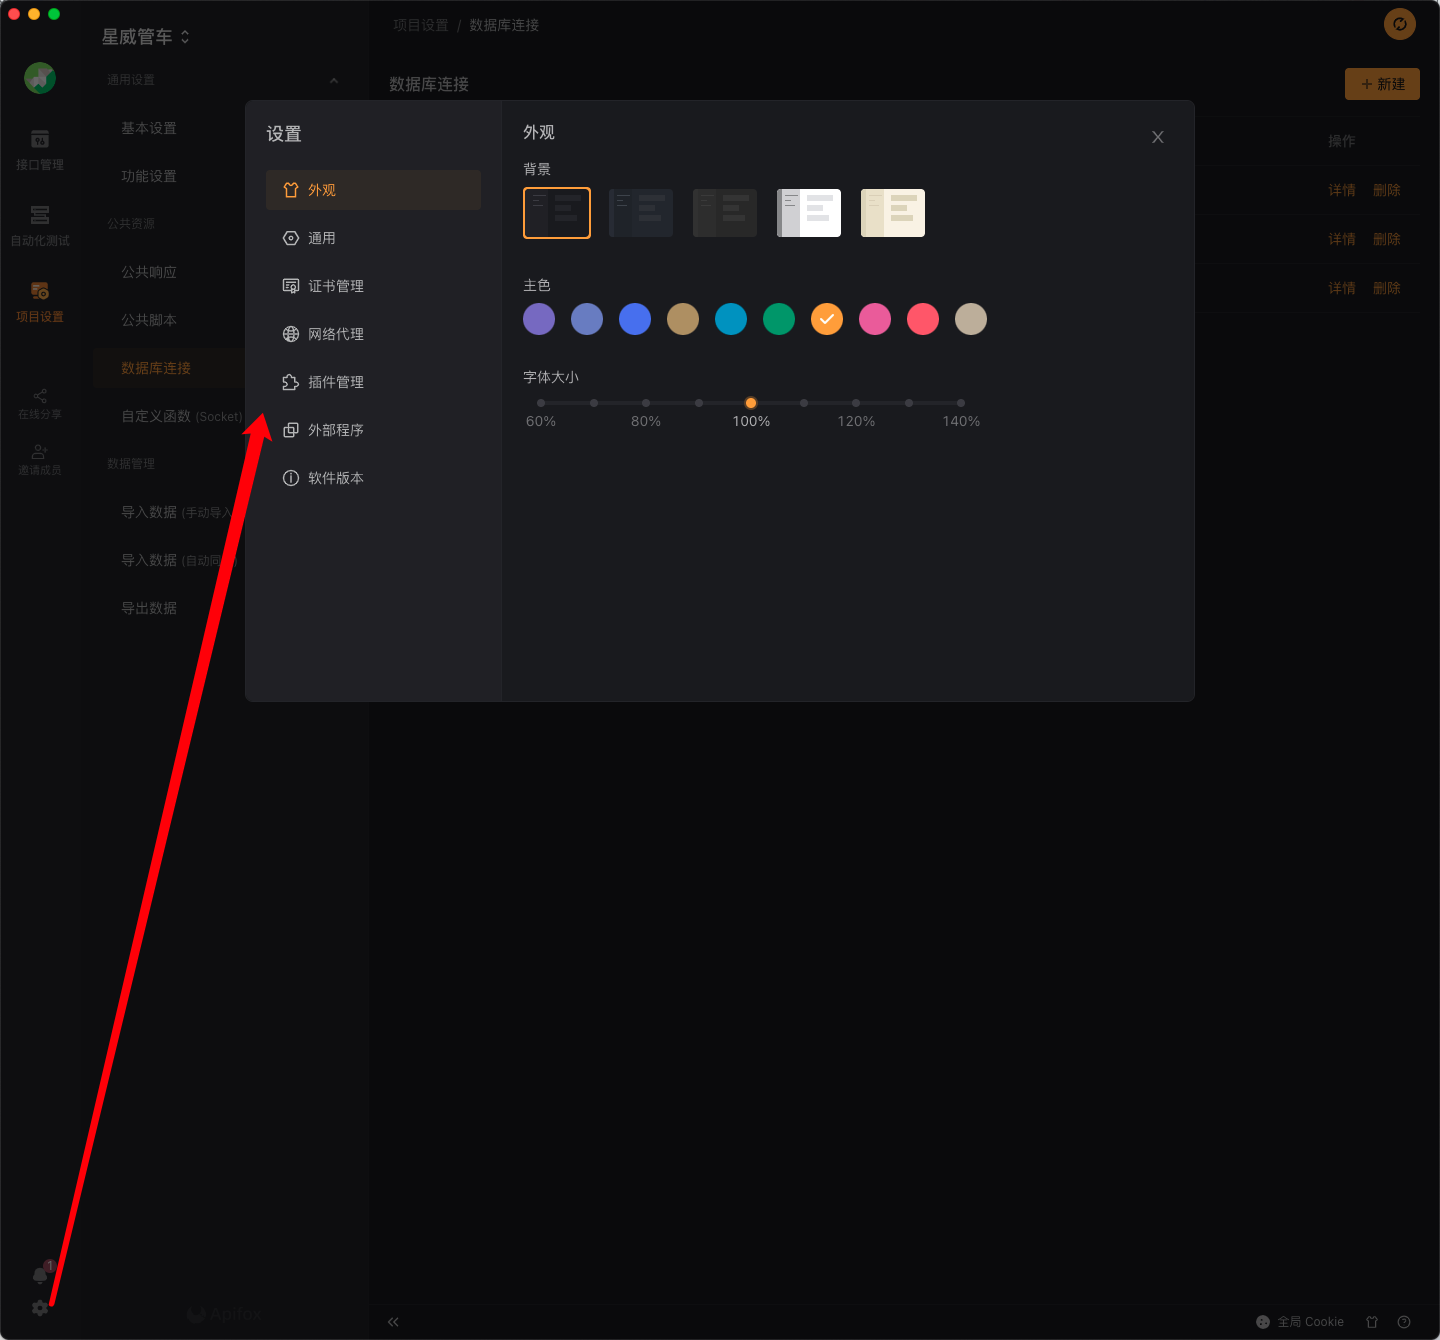The width and height of the screenshot is (1440, 1340).
Task: Open 邀请成员 invite members in sidebar
Action: pyautogui.click(x=40, y=460)
